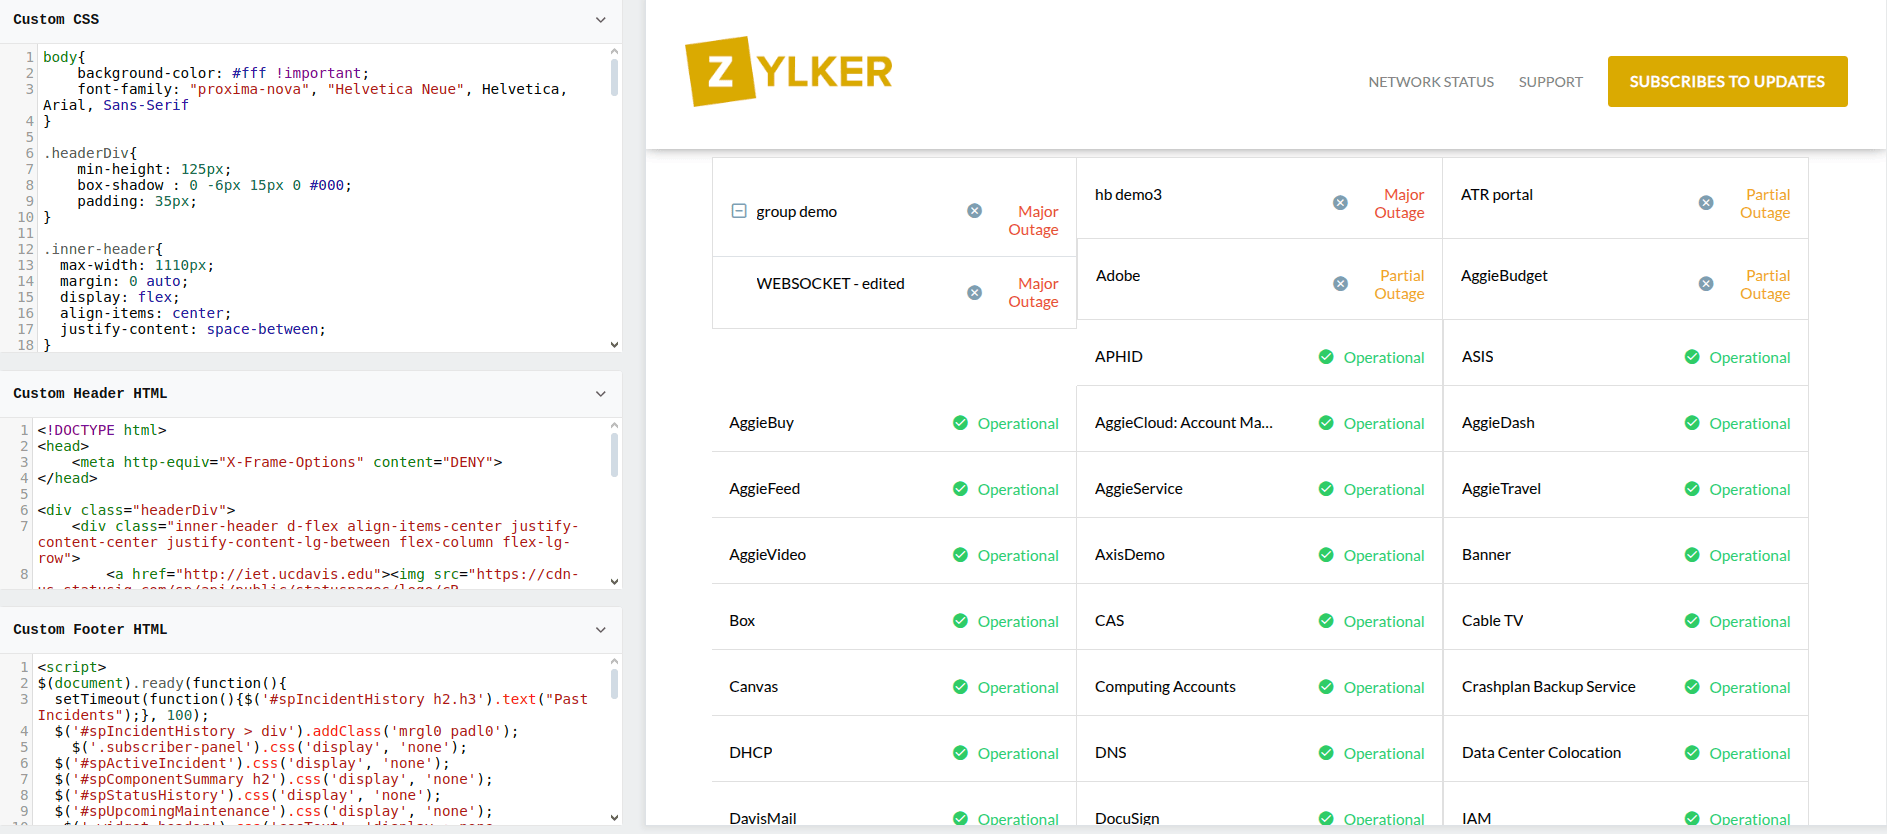Select the Computing Accounts component name

1165,687
